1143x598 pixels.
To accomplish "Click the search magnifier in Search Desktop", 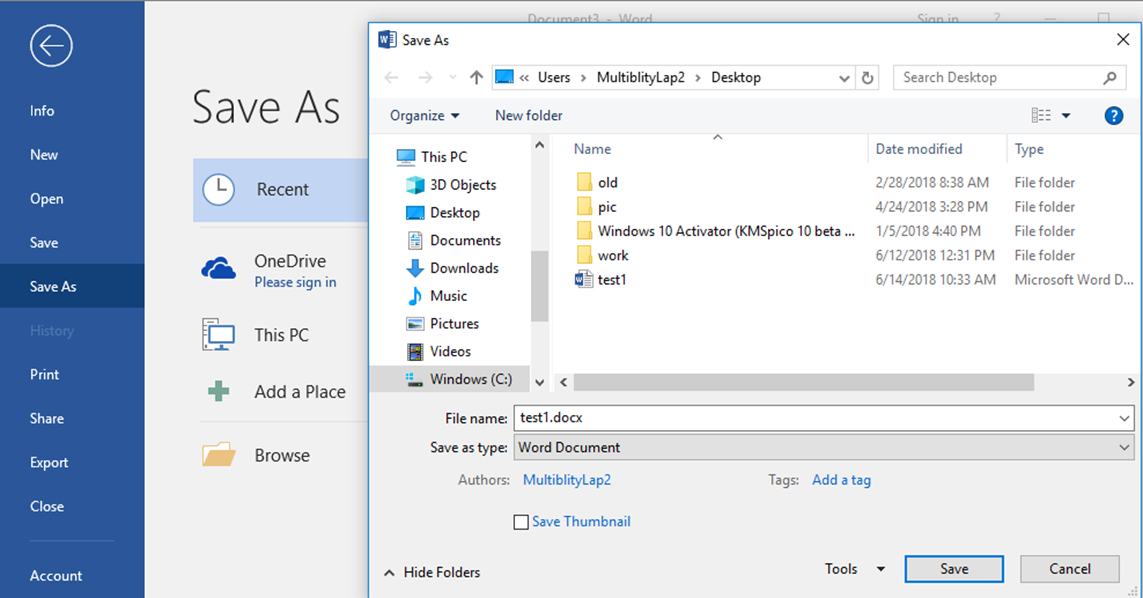I will (x=1109, y=77).
